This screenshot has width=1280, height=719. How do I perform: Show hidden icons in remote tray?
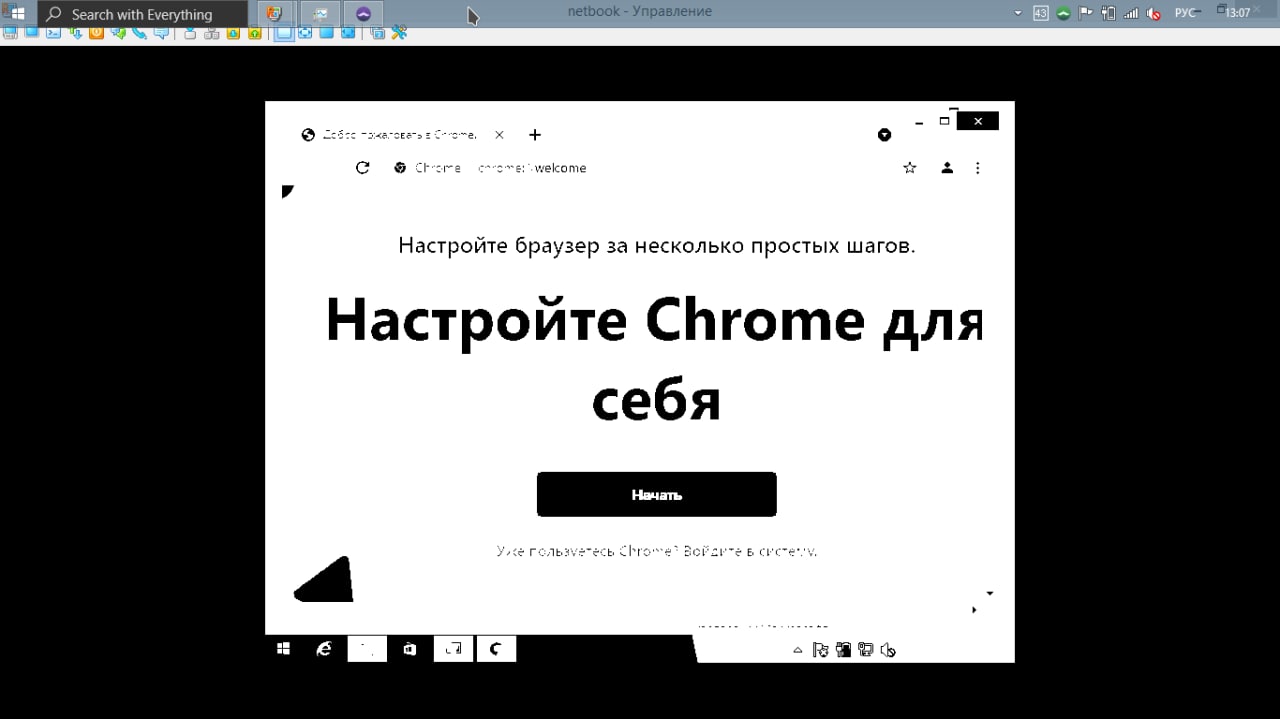pyautogui.click(x=798, y=650)
